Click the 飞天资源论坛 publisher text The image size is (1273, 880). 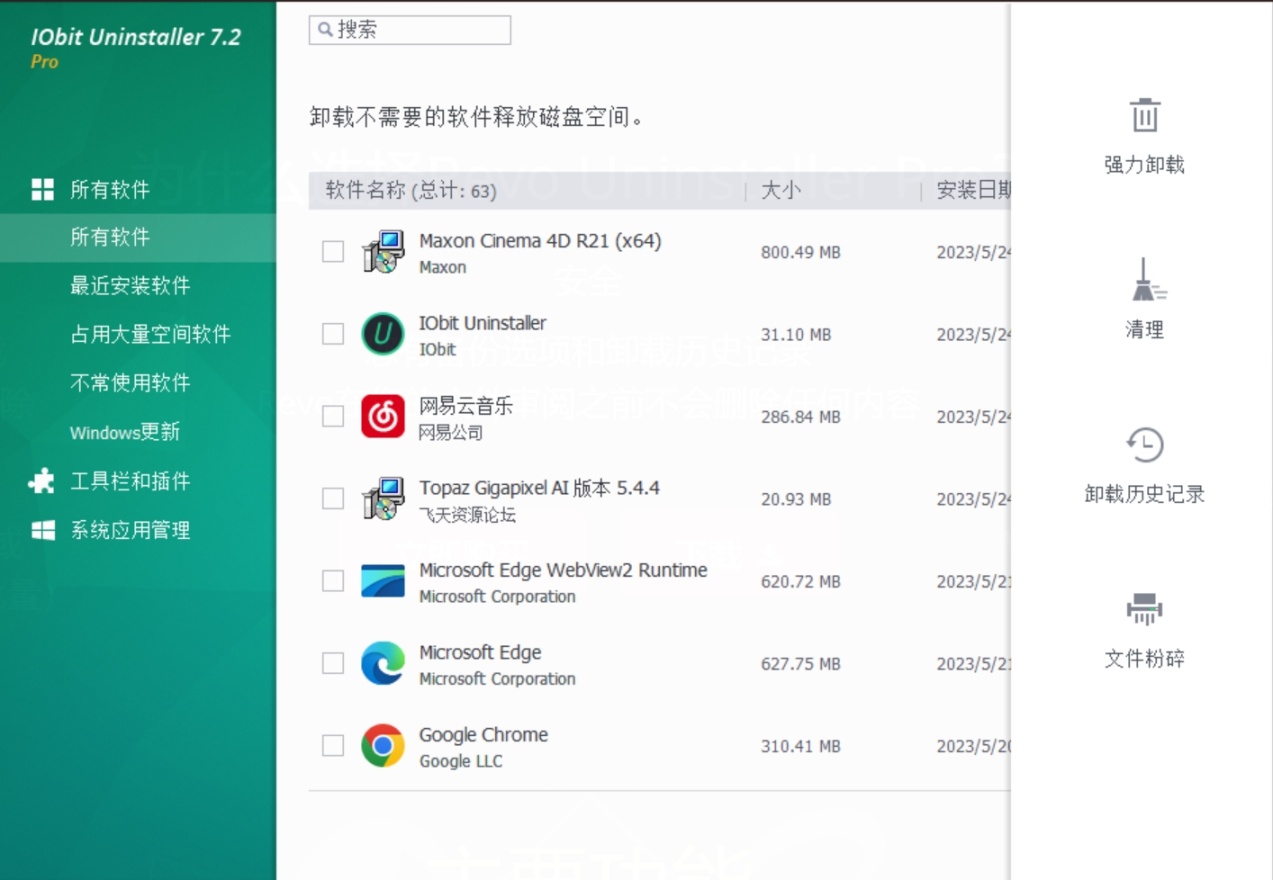coord(467,515)
